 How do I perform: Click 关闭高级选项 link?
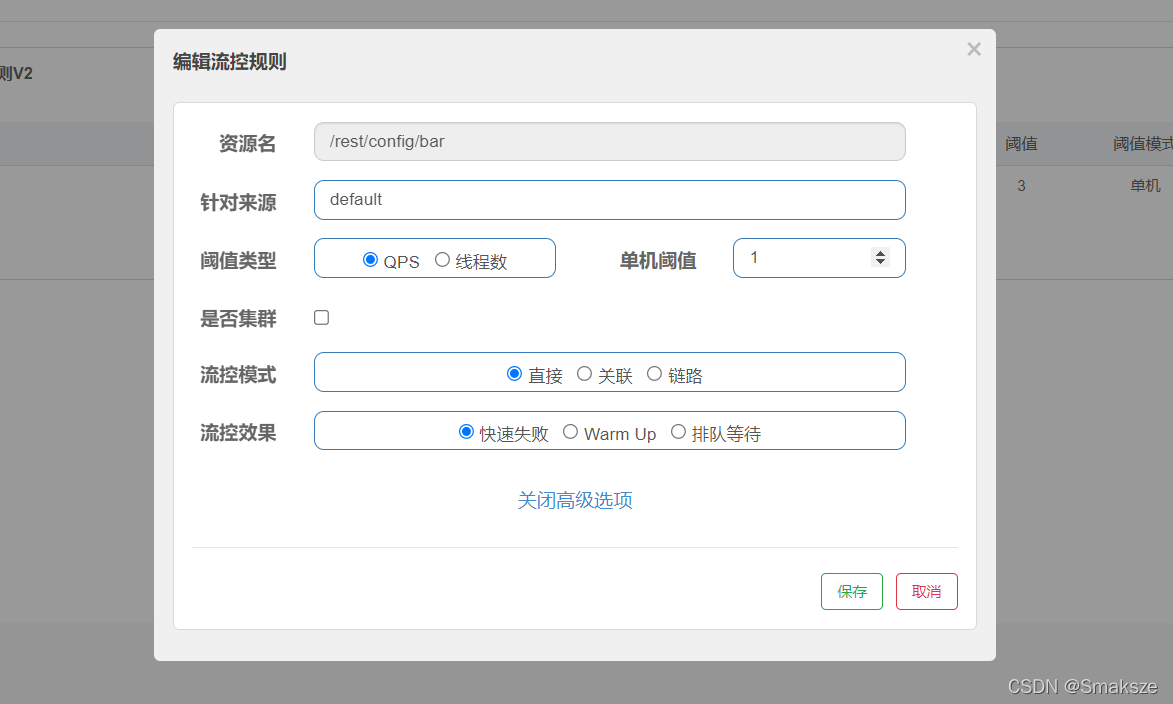pos(575,500)
